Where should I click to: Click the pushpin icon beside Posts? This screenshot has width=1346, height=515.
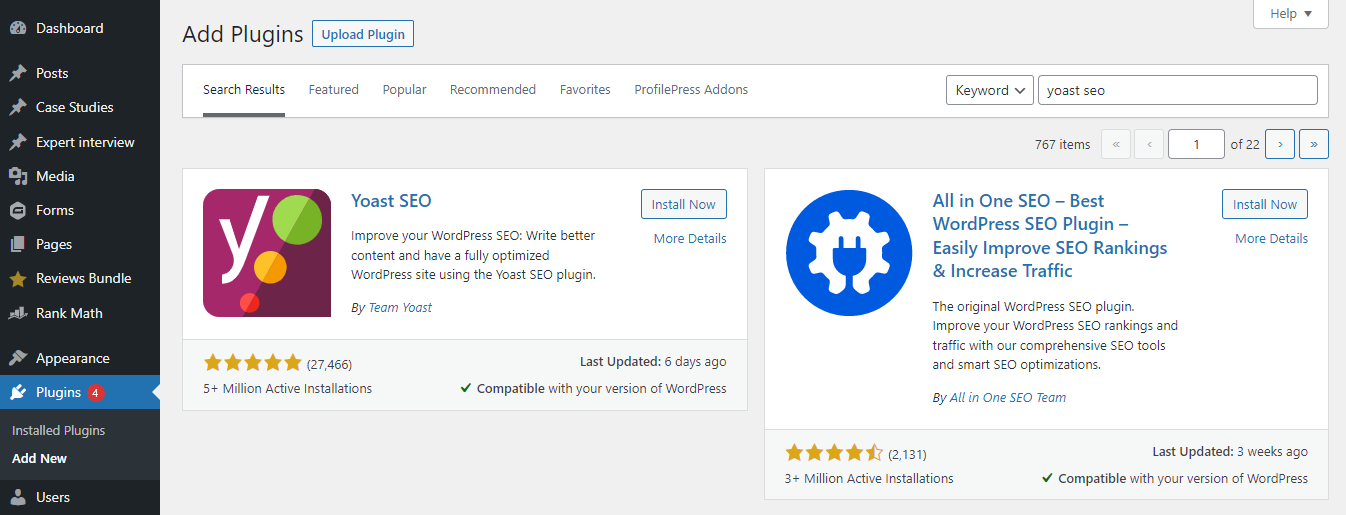pyautogui.click(x=18, y=73)
